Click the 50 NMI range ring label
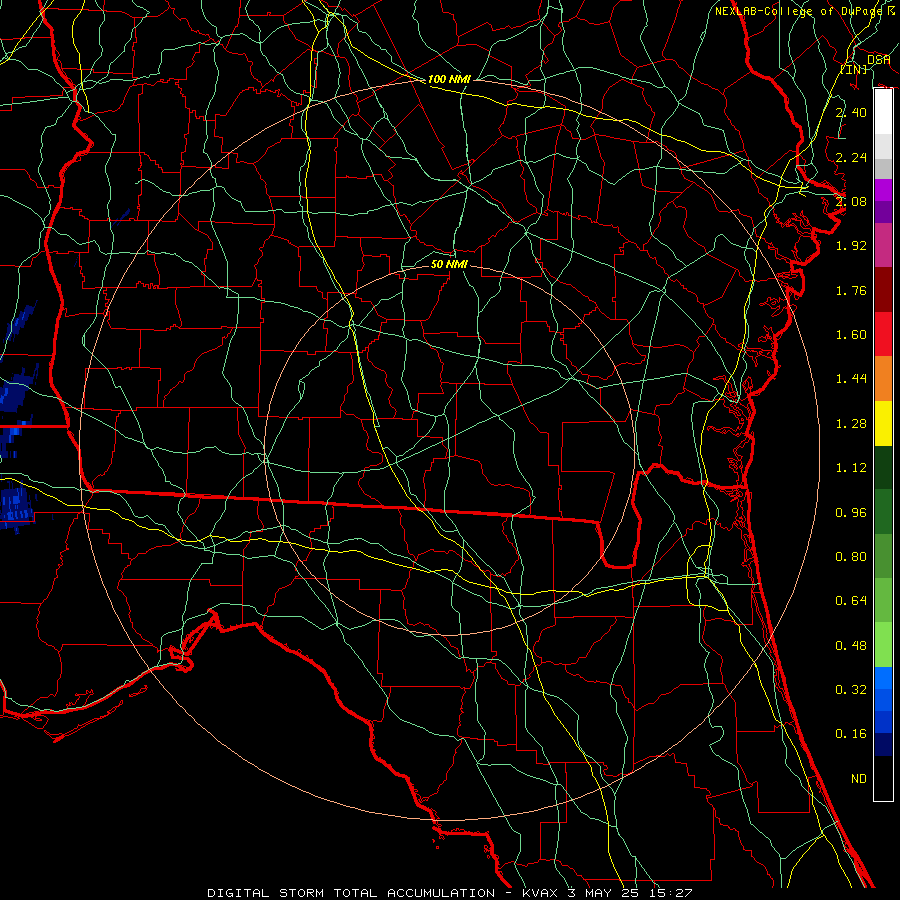This screenshot has height=900, width=900. click(x=449, y=264)
